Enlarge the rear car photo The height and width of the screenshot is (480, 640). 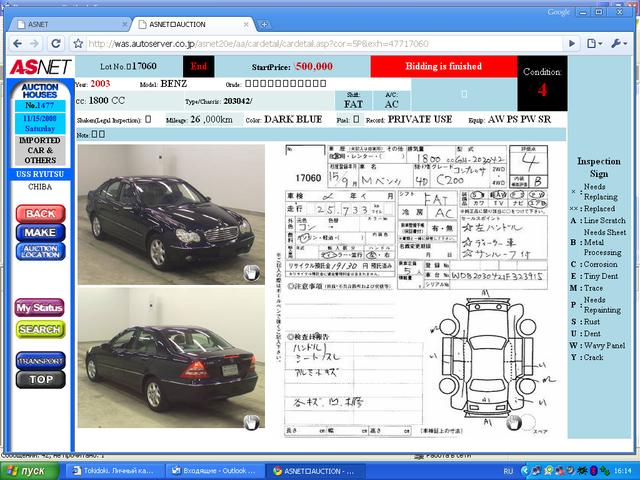171,358
